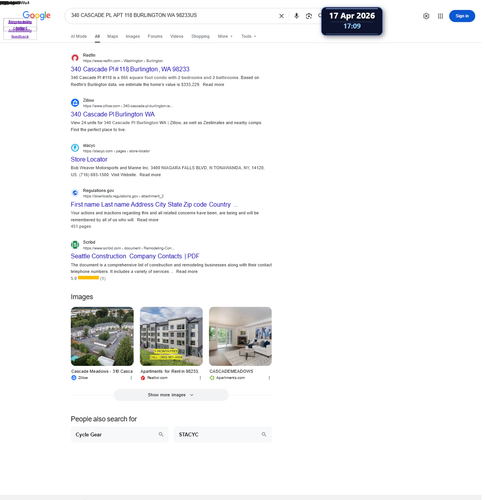Open options menu for Realtor.com image
This screenshot has width=487, height=500.
pyautogui.click(x=200, y=378)
